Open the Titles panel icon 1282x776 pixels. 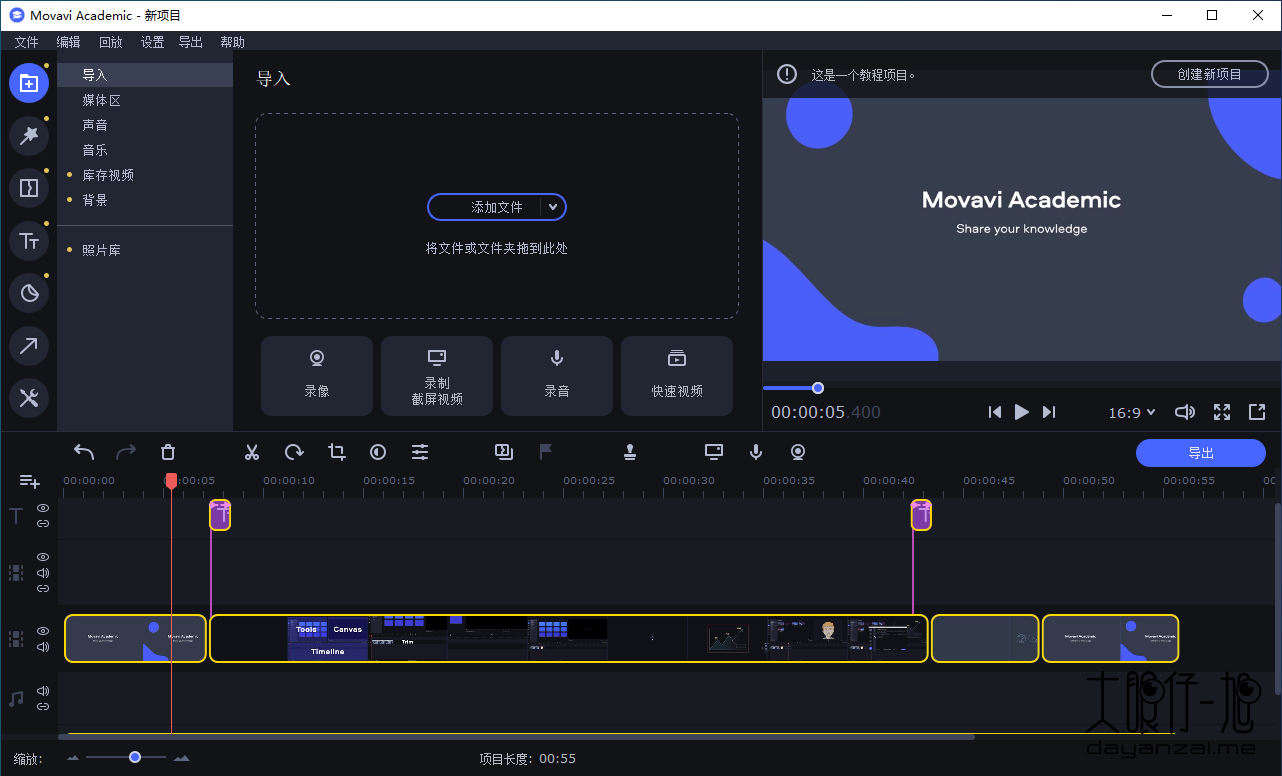pos(29,241)
